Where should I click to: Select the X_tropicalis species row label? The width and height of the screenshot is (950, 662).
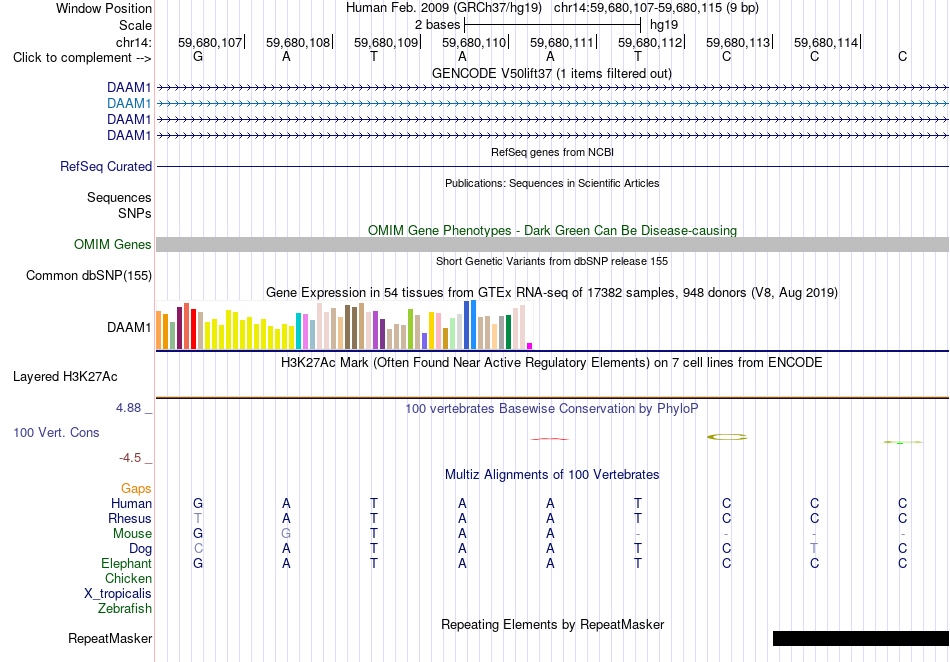click(118, 594)
